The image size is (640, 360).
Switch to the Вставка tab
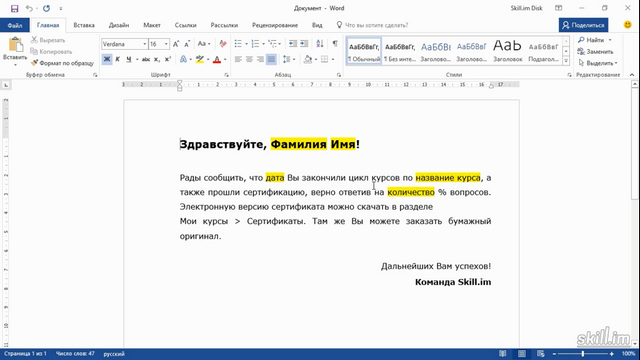click(x=84, y=25)
